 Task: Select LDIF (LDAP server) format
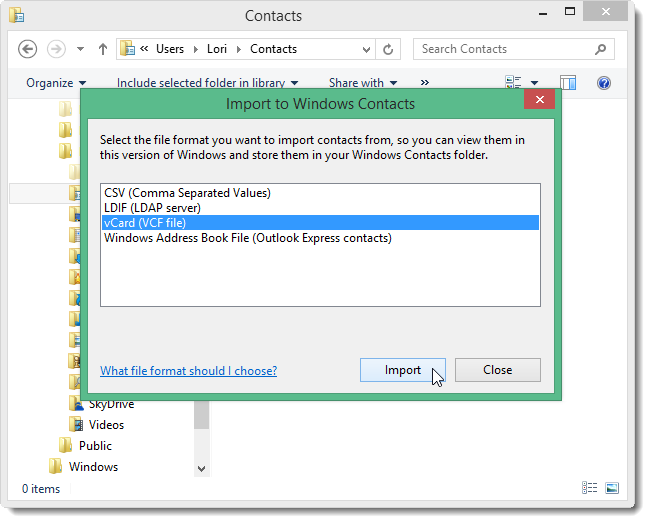click(x=320, y=208)
